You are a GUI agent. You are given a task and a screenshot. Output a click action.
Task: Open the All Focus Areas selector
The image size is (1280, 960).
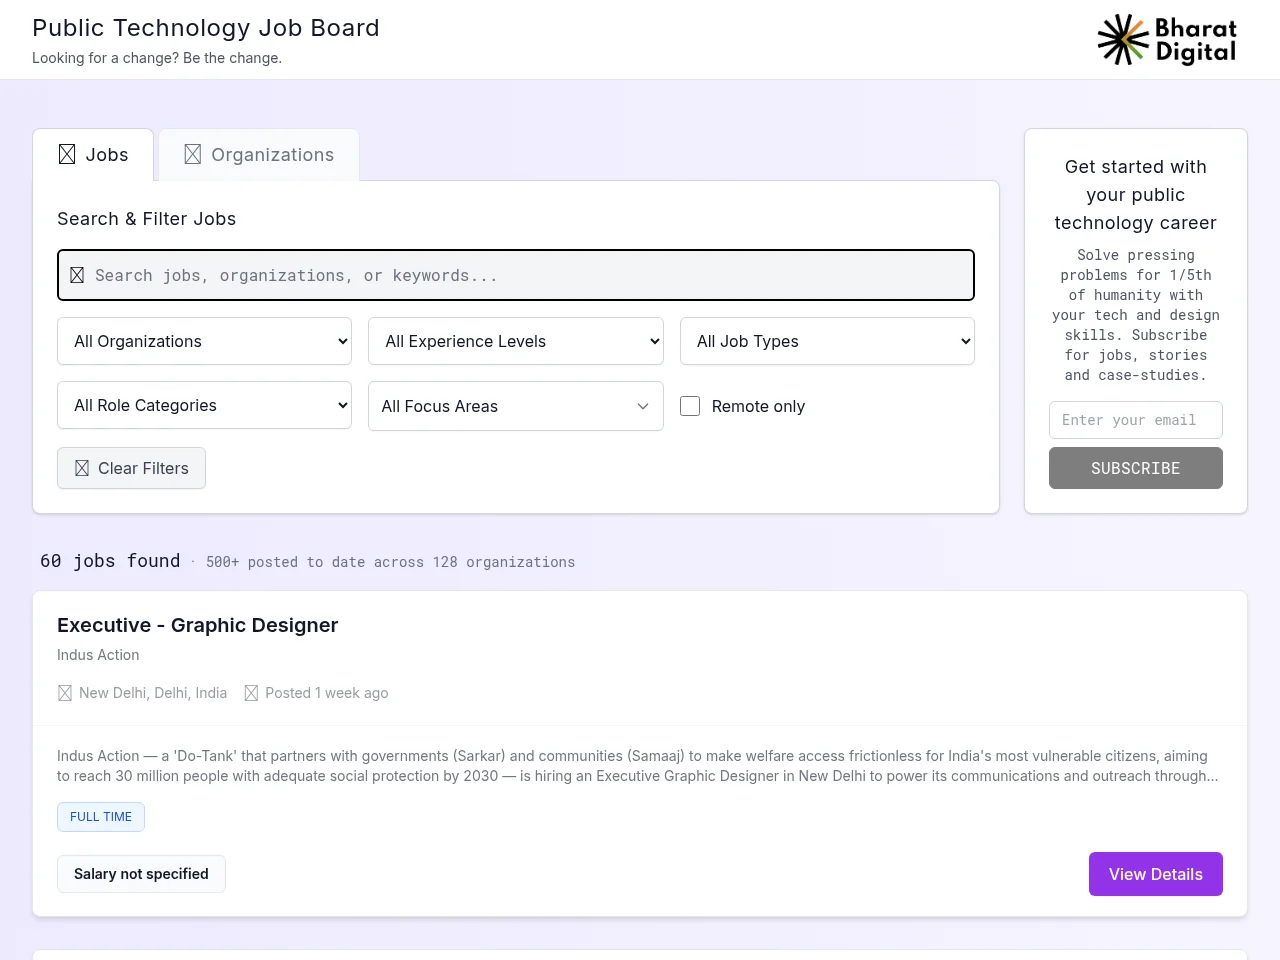[516, 406]
